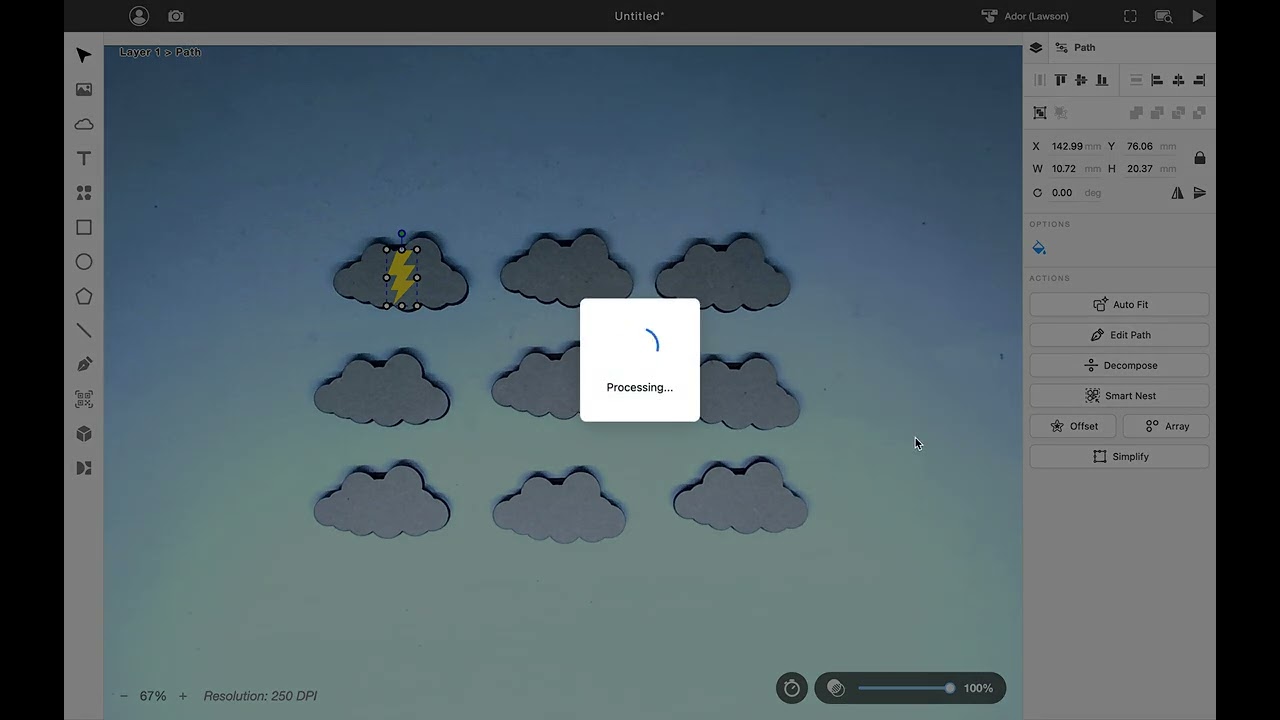Align selected objects to right edge

coord(1199,80)
